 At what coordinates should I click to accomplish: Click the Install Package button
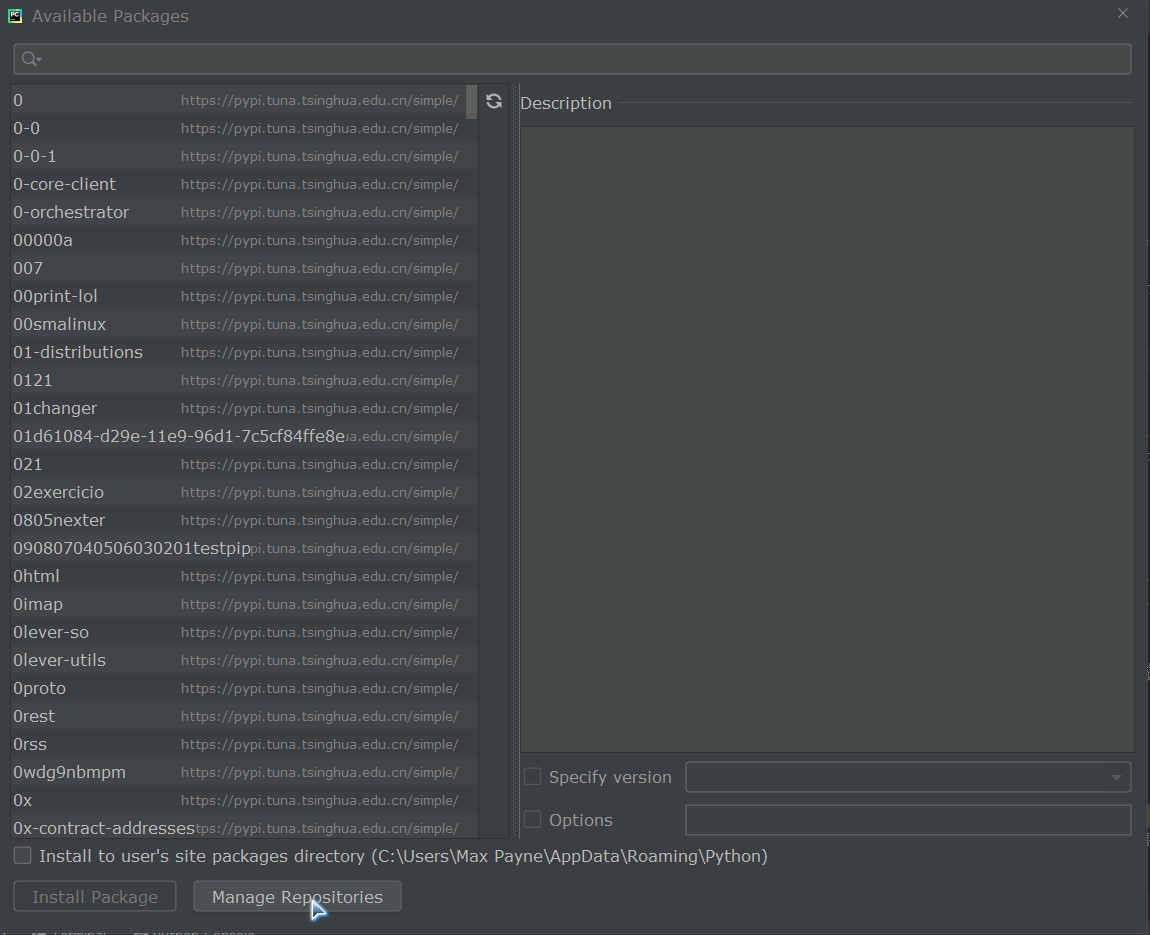[x=94, y=896]
